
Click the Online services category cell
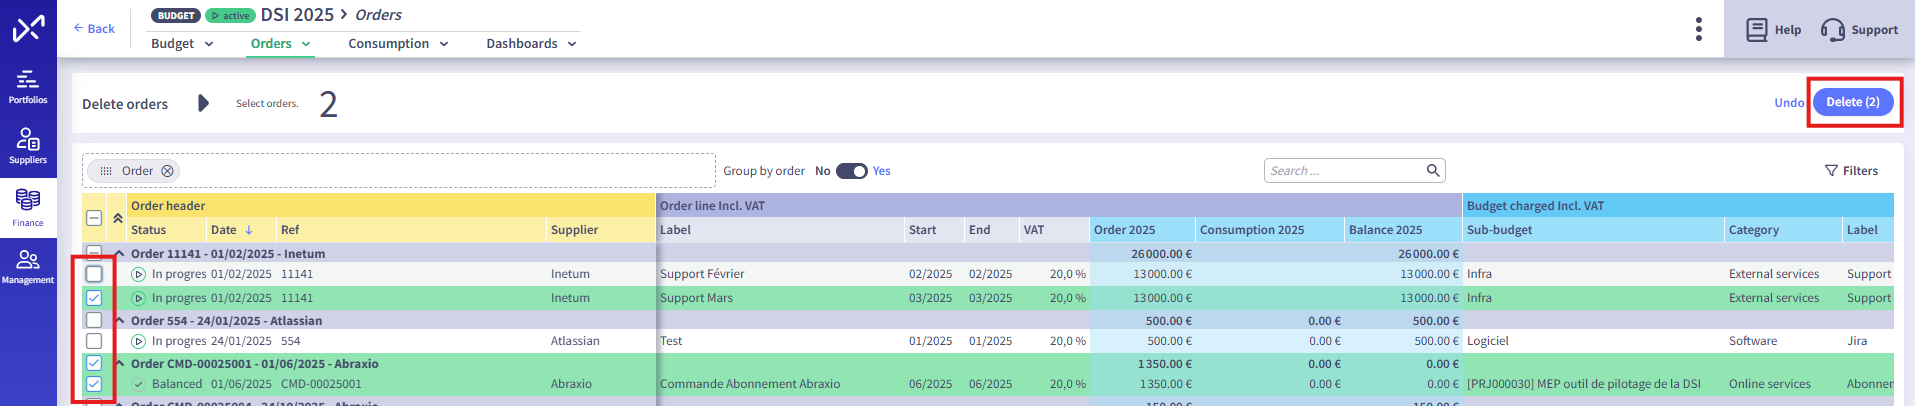pos(1770,384)
